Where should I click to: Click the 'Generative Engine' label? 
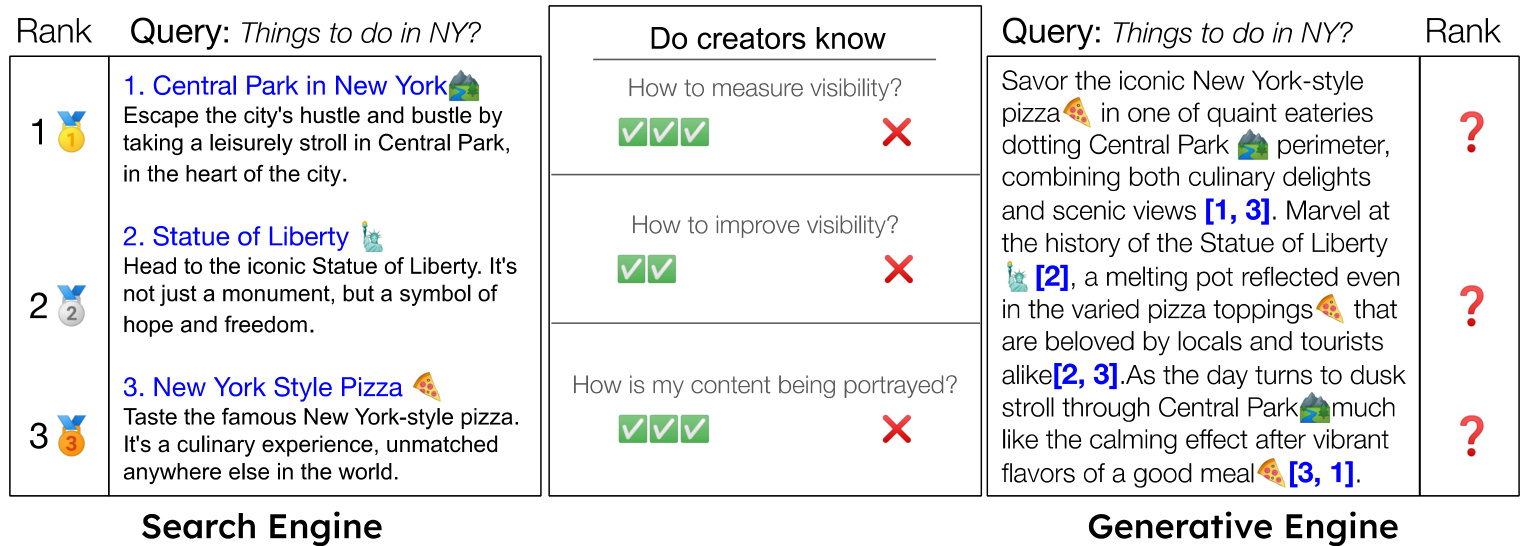(1243, 525)
